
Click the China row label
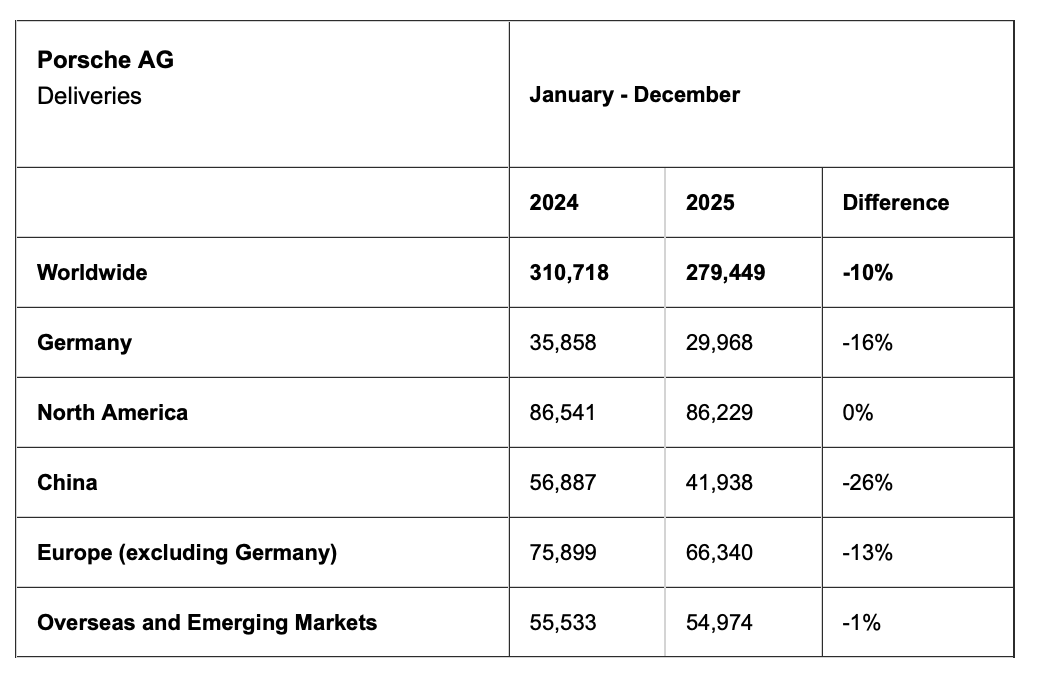[x=67, y=483]
